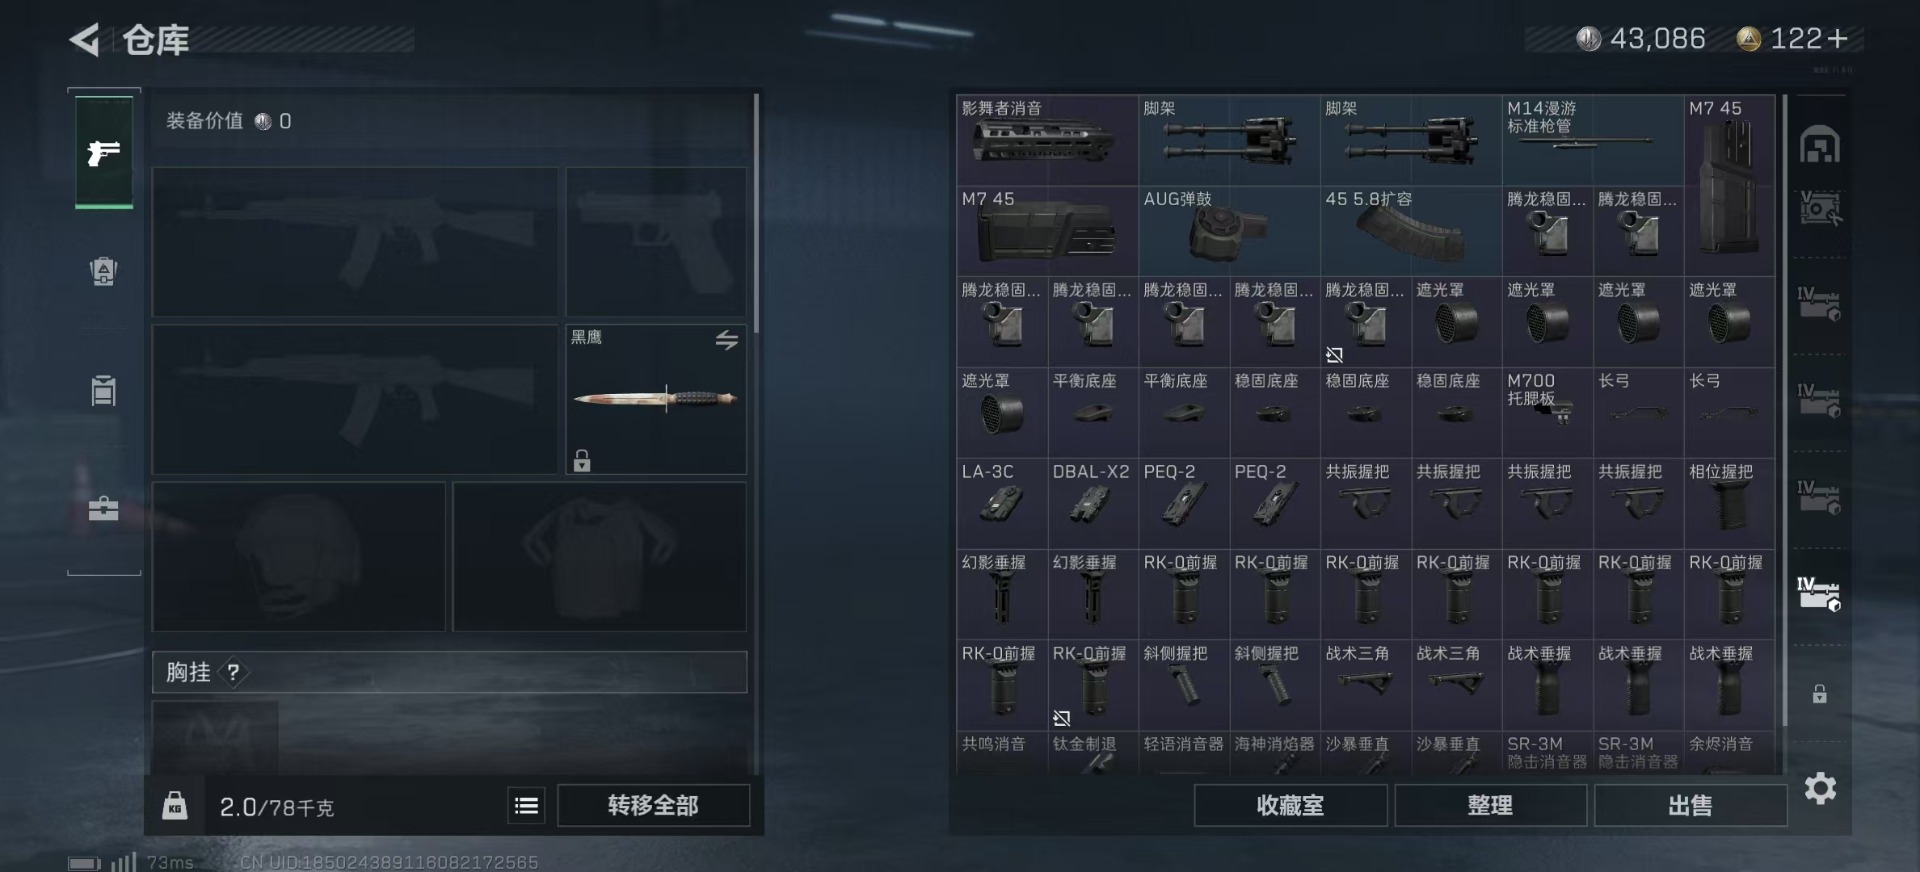The image size is (1920, 872).
Task: Select the 影舞者消音 suppressor item
Action: (1047, 140)
